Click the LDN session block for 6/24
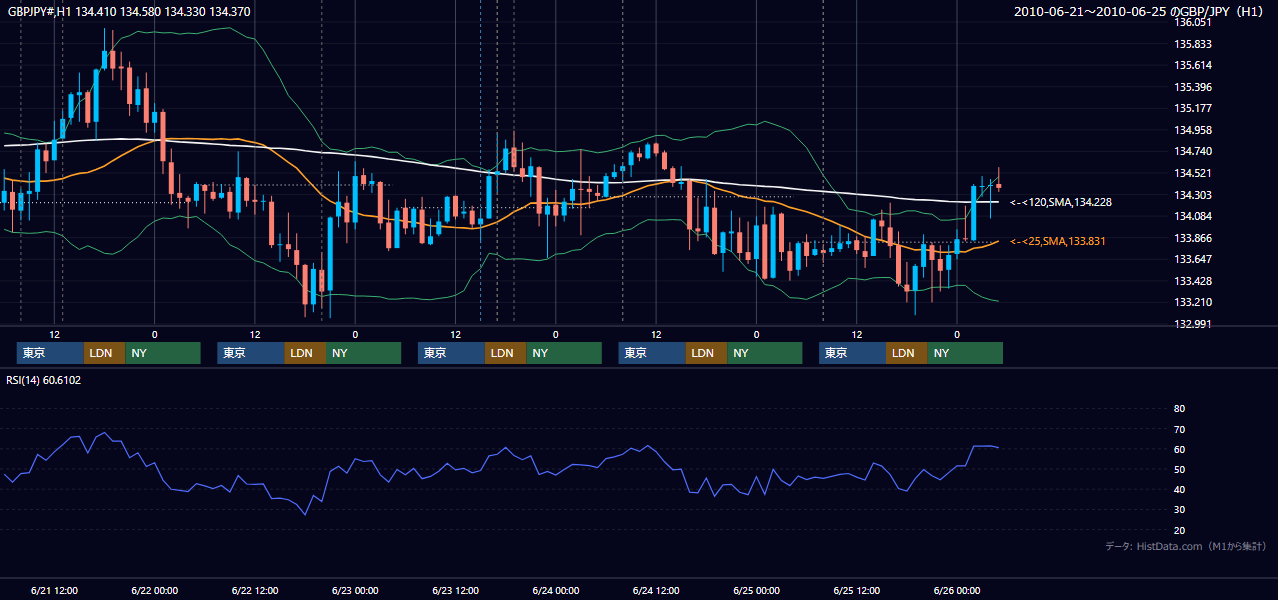Image resolution: width=1278 pixels, height=600 pixels. [x=706, y=353]
